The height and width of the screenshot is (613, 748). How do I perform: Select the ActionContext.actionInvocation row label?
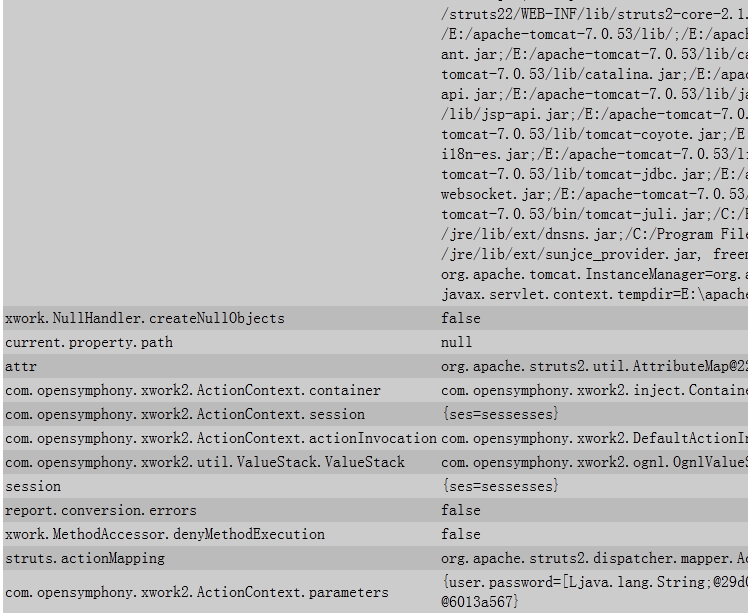tap(221, 438)
